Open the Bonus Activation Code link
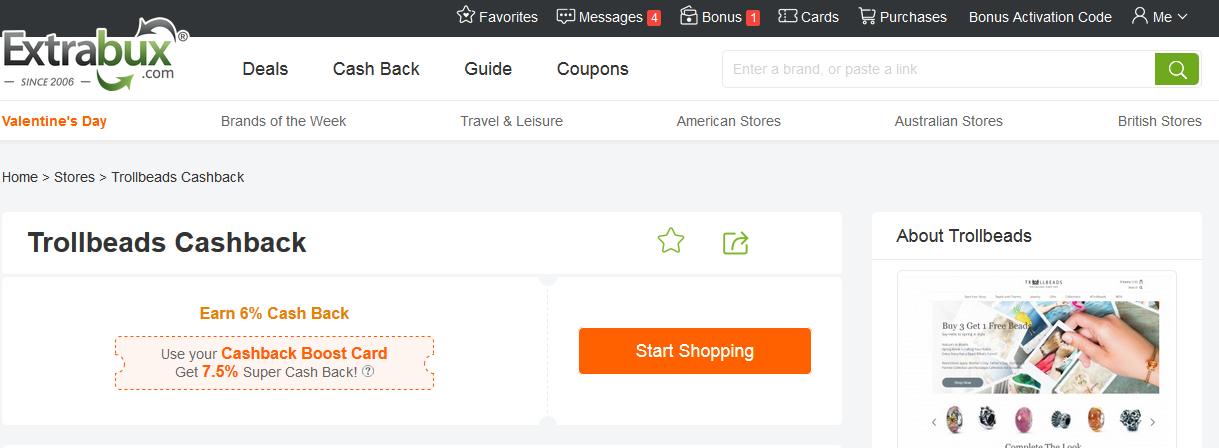Viewport: 1219px width, 448px height. click(1040, 16)
